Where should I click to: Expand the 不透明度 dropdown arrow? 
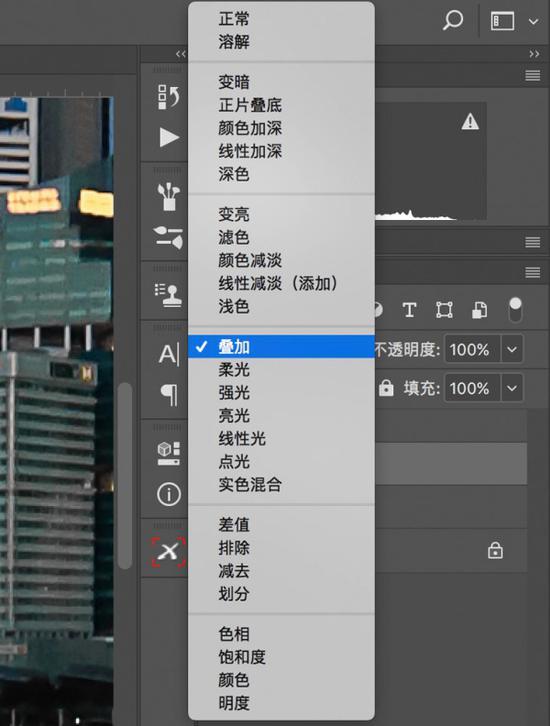point(512,349)
